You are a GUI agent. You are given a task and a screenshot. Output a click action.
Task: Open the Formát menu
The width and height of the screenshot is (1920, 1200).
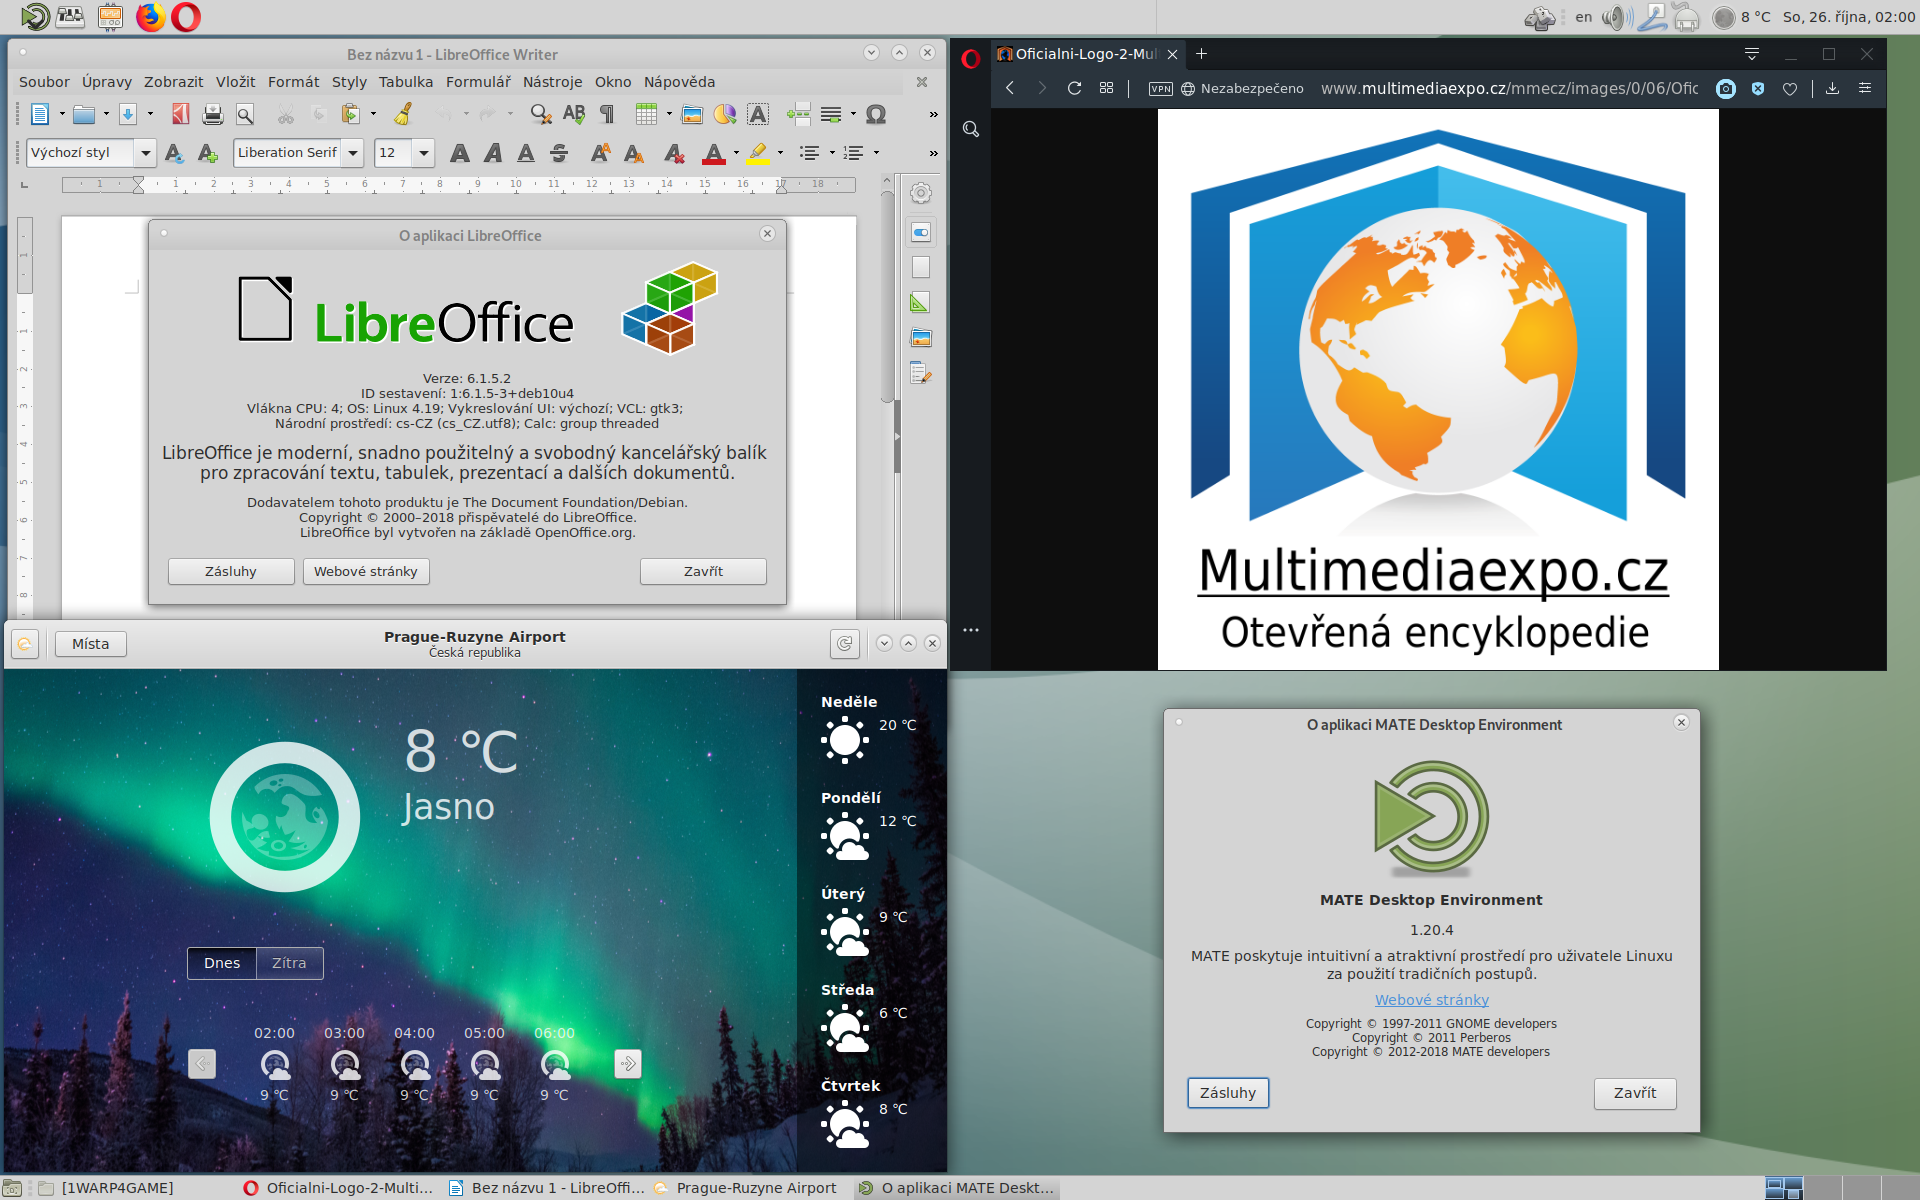click(x=293, y=82)
